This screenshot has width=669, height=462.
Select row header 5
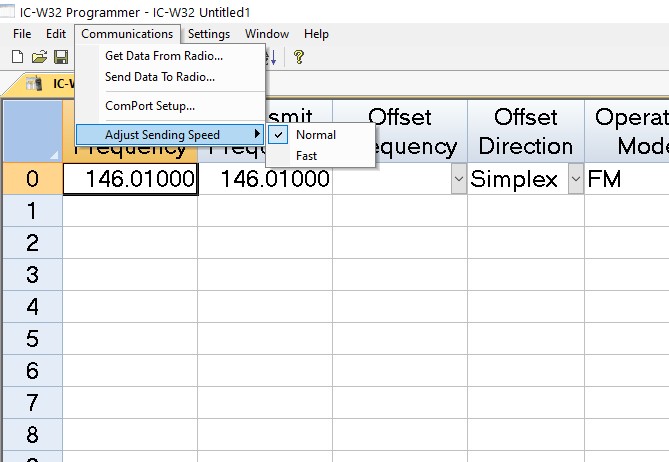32,339
